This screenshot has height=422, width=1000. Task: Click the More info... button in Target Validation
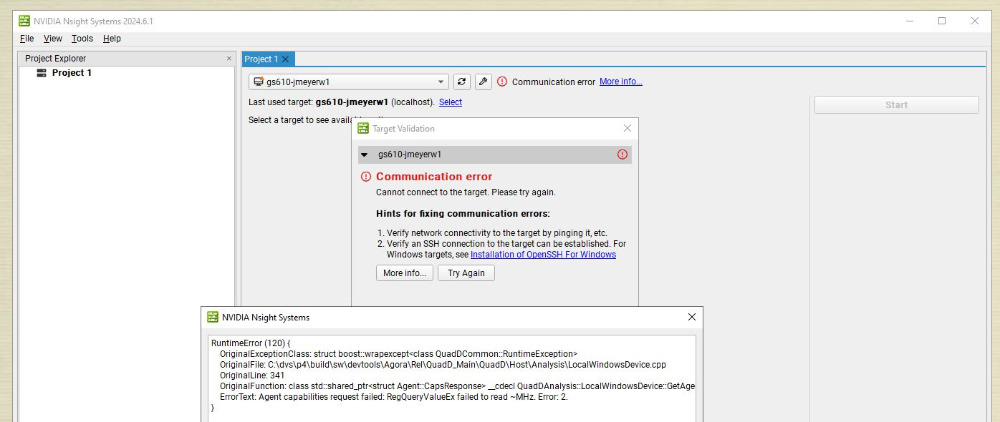pyautogui.click(x=404, y=273)
